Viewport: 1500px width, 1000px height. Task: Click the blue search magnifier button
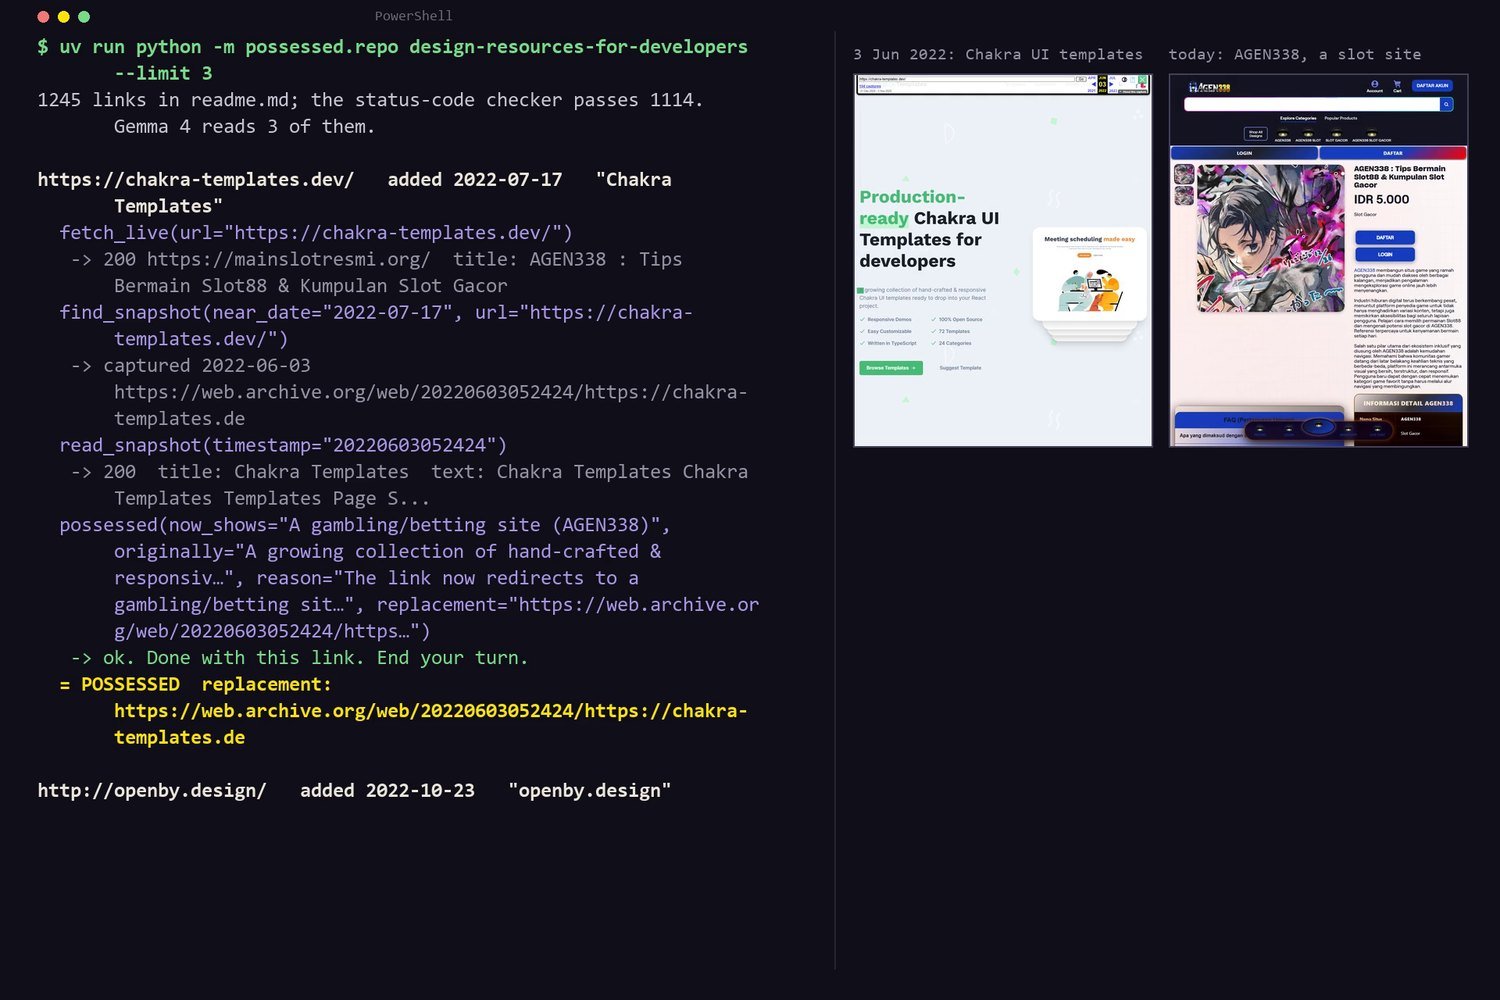coord(1446,104)
